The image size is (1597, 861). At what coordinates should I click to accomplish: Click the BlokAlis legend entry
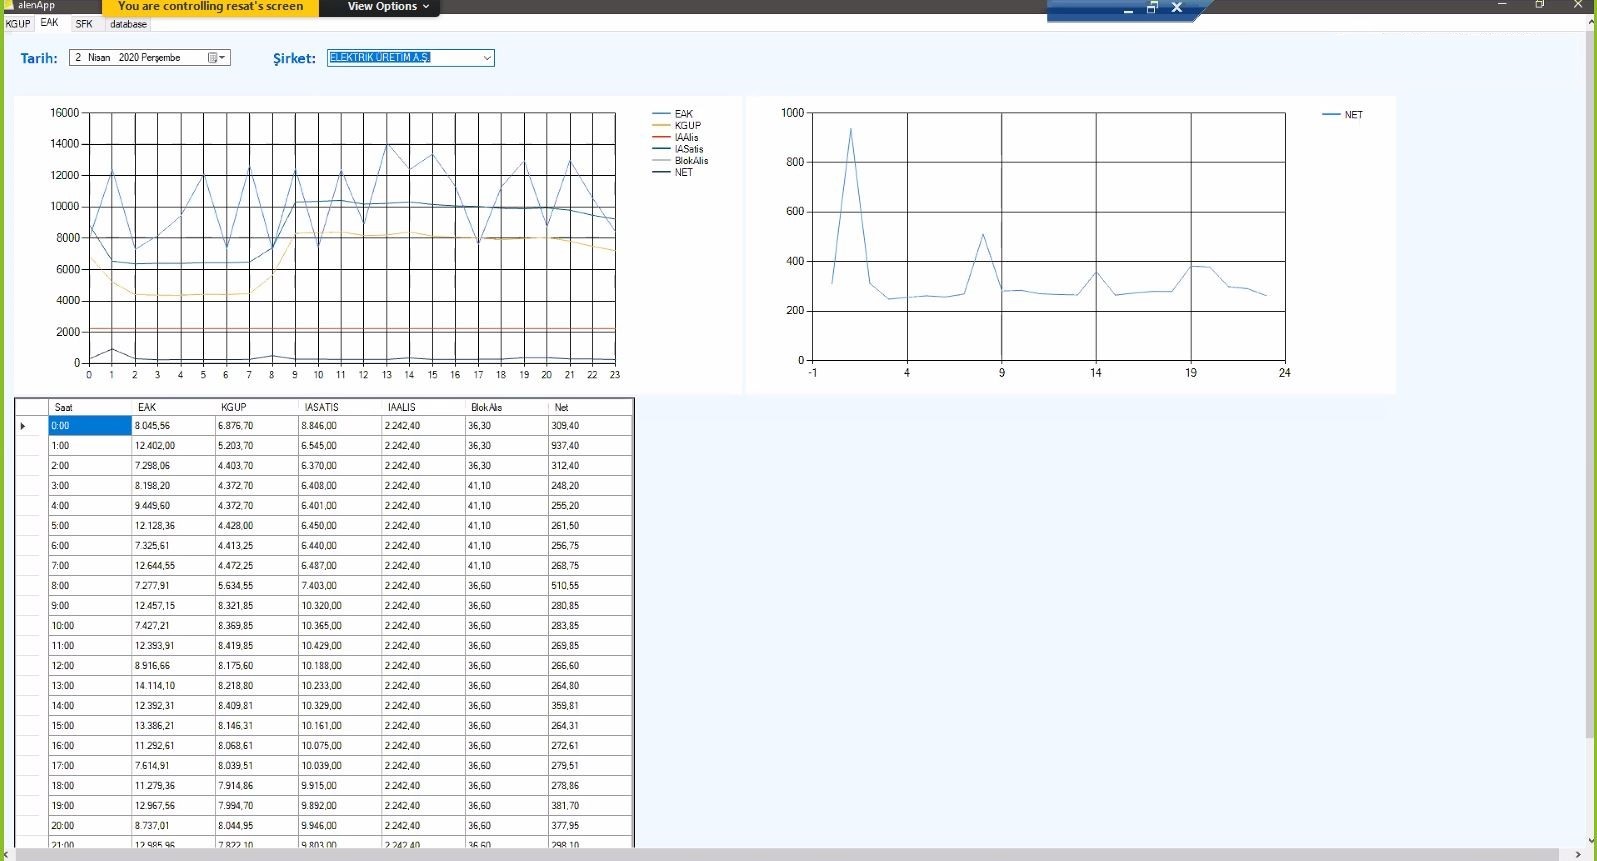coord(690,161)
